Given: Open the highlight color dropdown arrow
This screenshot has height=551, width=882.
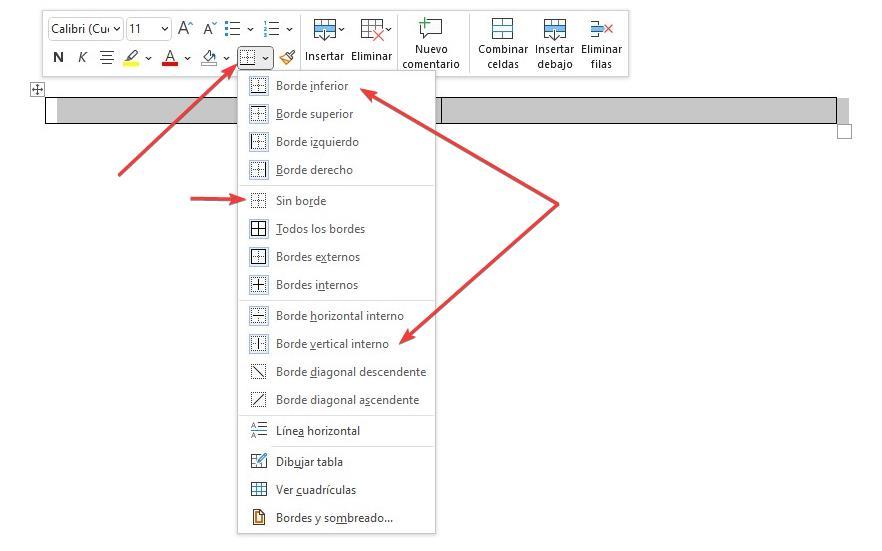Looking at the screenshot, I should tap(148, 58).
